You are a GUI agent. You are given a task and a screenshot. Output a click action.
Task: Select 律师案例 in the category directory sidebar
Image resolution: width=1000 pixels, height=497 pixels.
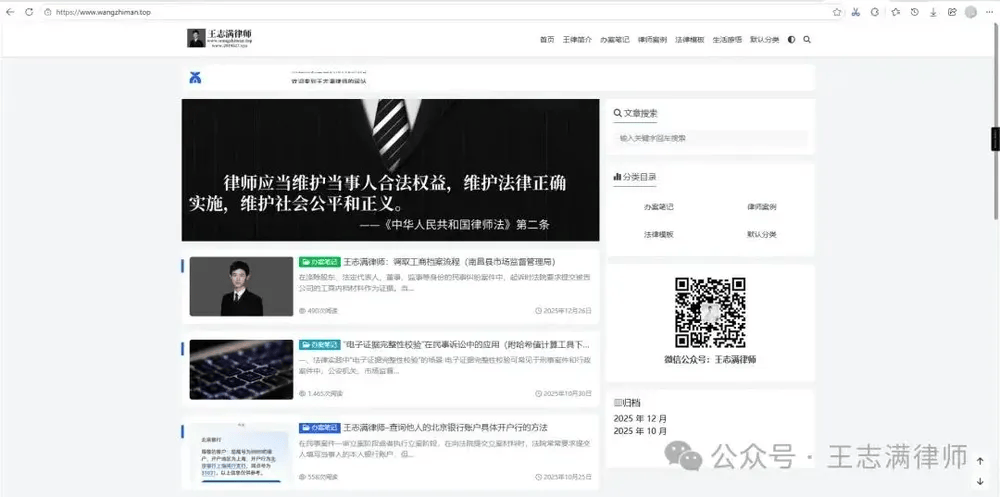pos(761,207)
